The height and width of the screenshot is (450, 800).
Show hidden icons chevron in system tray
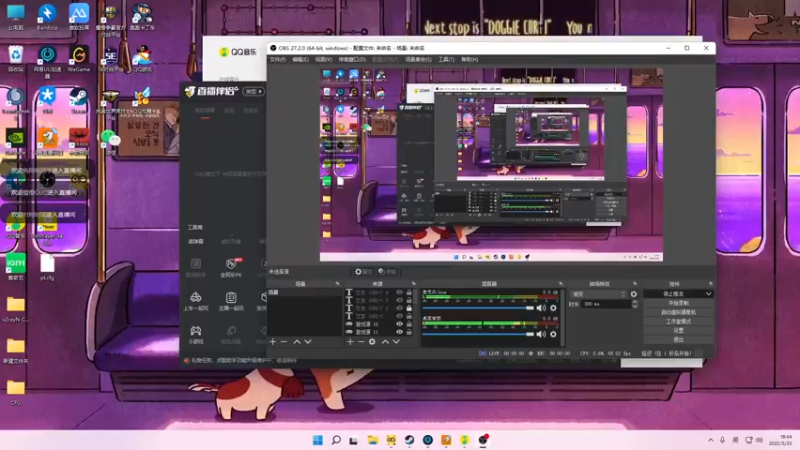point(710,440)
